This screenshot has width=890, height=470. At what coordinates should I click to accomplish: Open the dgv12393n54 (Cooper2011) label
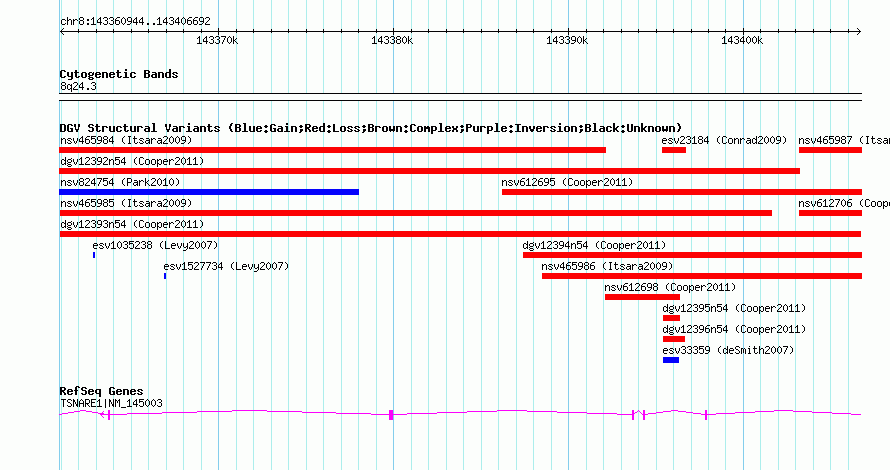coord(132,224)
